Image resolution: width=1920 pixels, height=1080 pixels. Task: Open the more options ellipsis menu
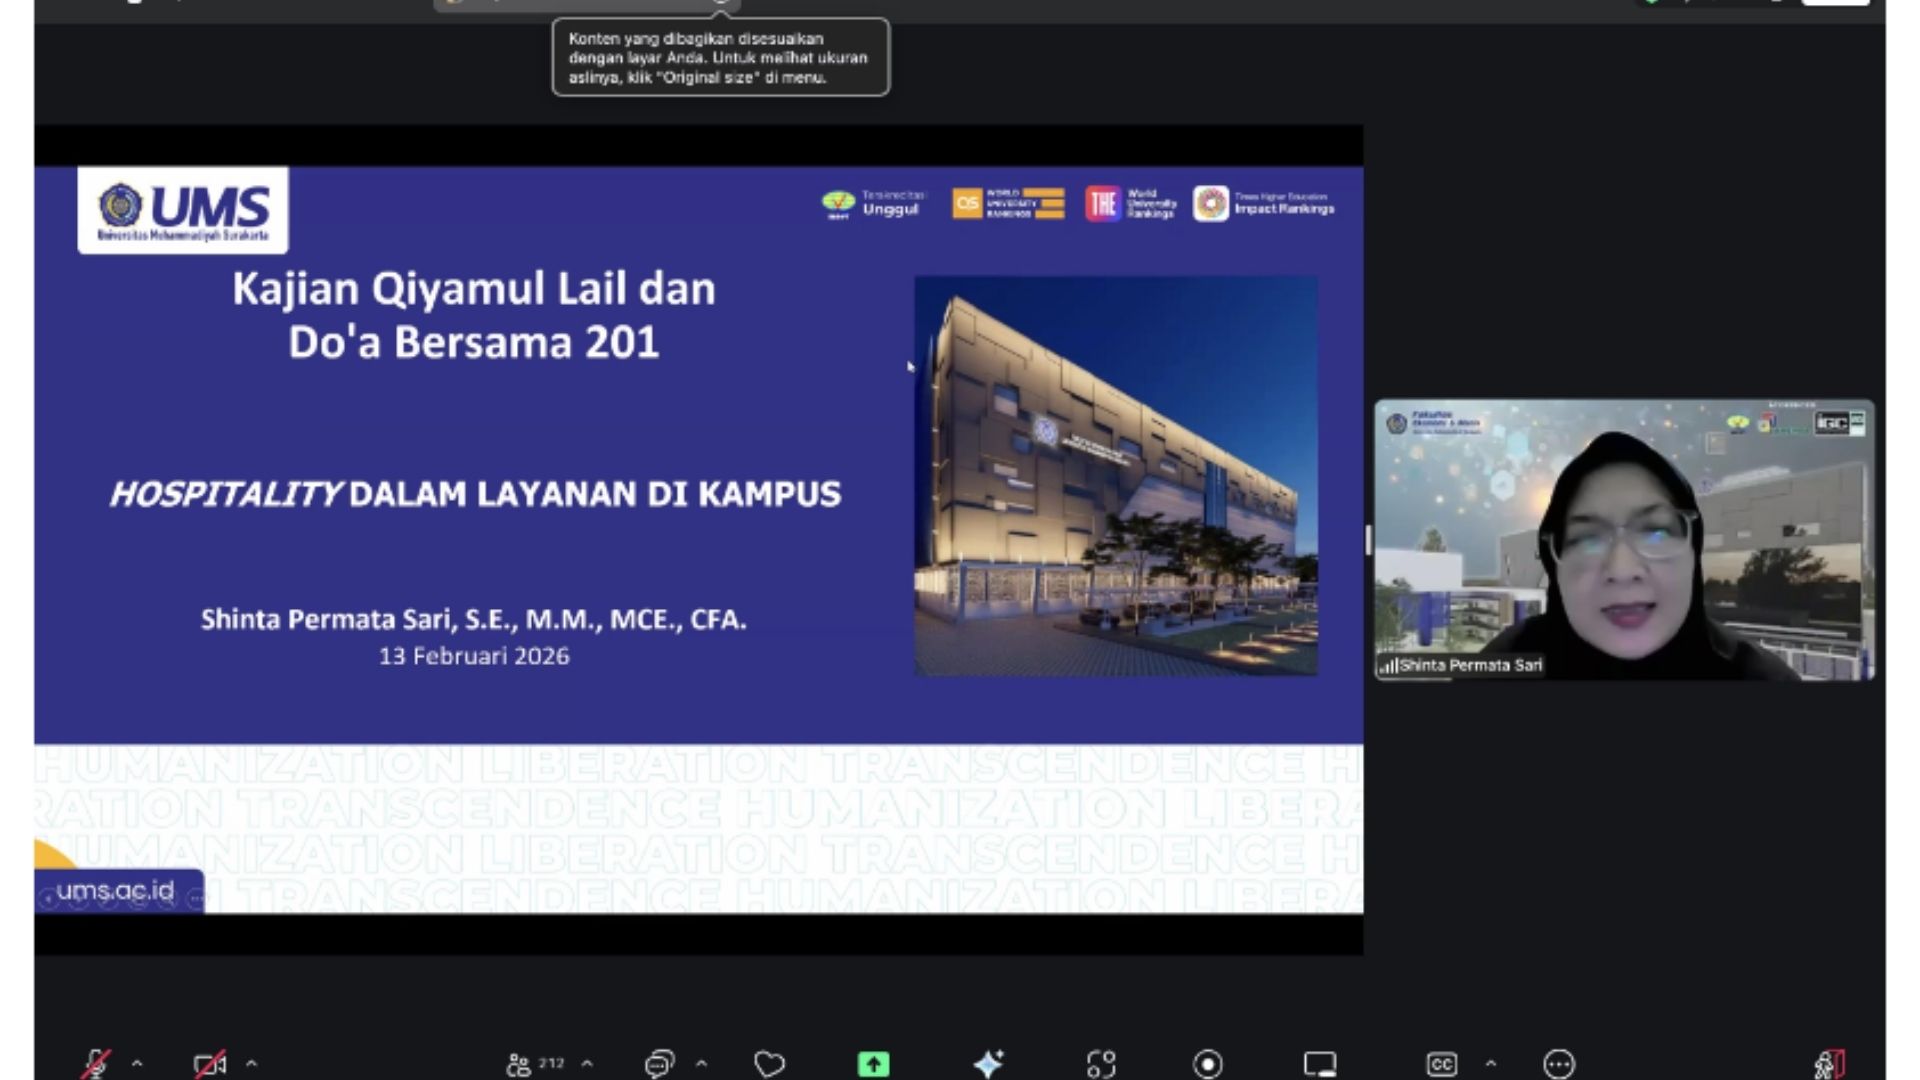coord(1559,1064)
